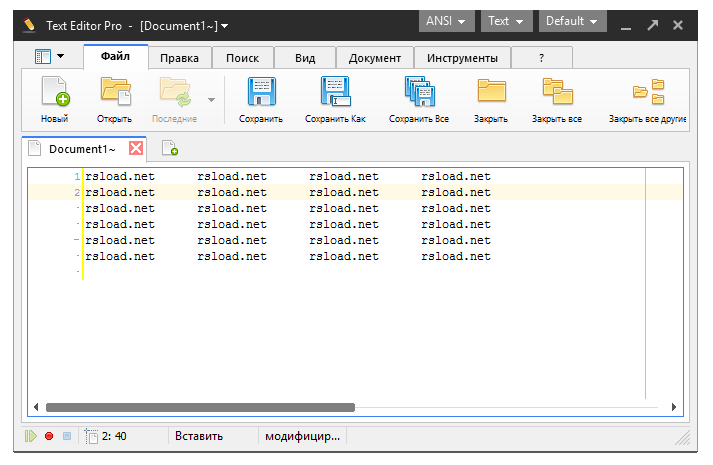Screen dimensions: 713x465
Task: Start macro recording with red button
Action: [49, 436]
